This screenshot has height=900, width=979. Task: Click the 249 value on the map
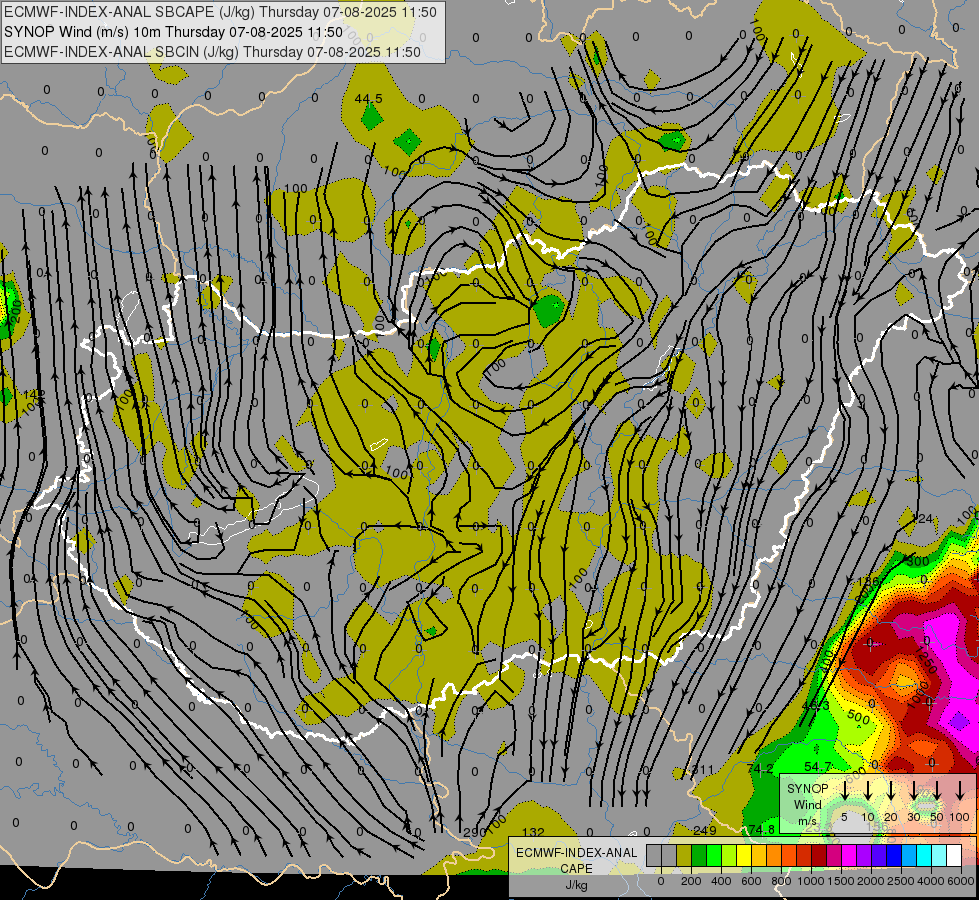click(705, 831)
